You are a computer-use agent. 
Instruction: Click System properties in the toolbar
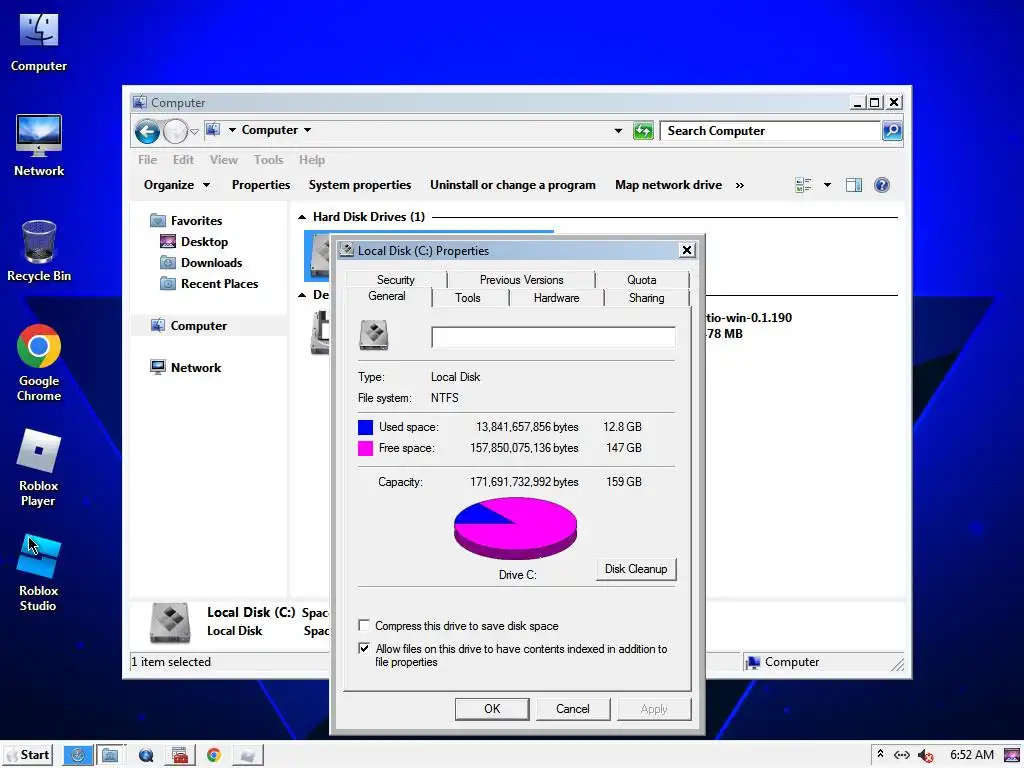[360, 185]
